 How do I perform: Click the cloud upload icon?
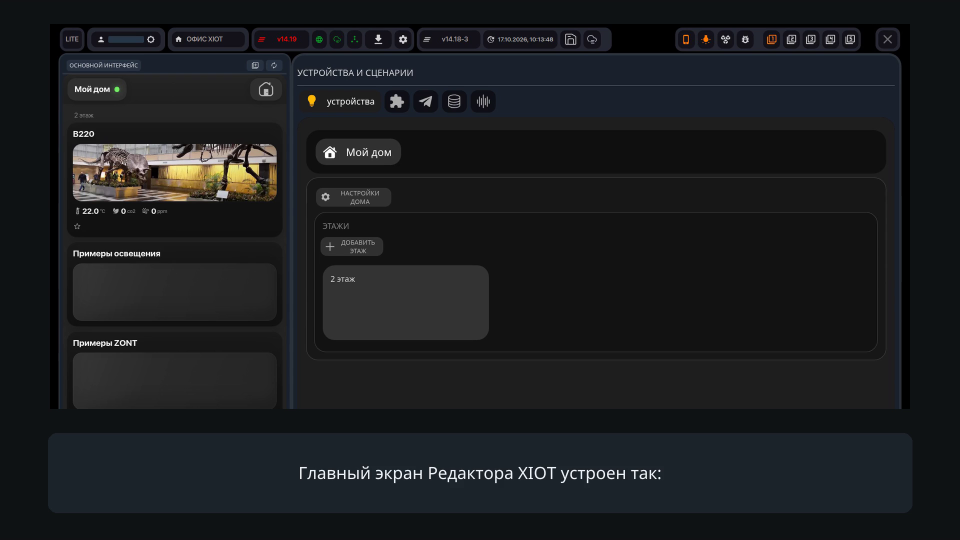click(x=592, y=39)
